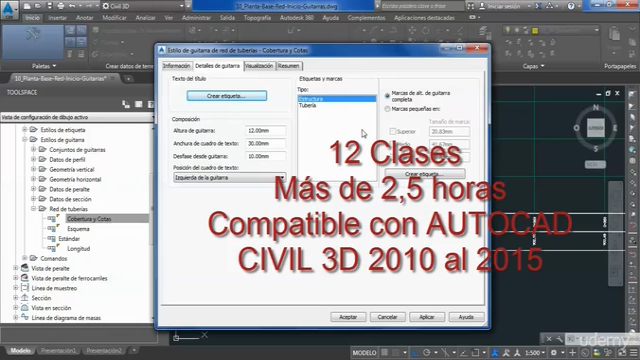
Task: Open the 1:500 annotation scale dropdown
Action: [x=535, y=352]
